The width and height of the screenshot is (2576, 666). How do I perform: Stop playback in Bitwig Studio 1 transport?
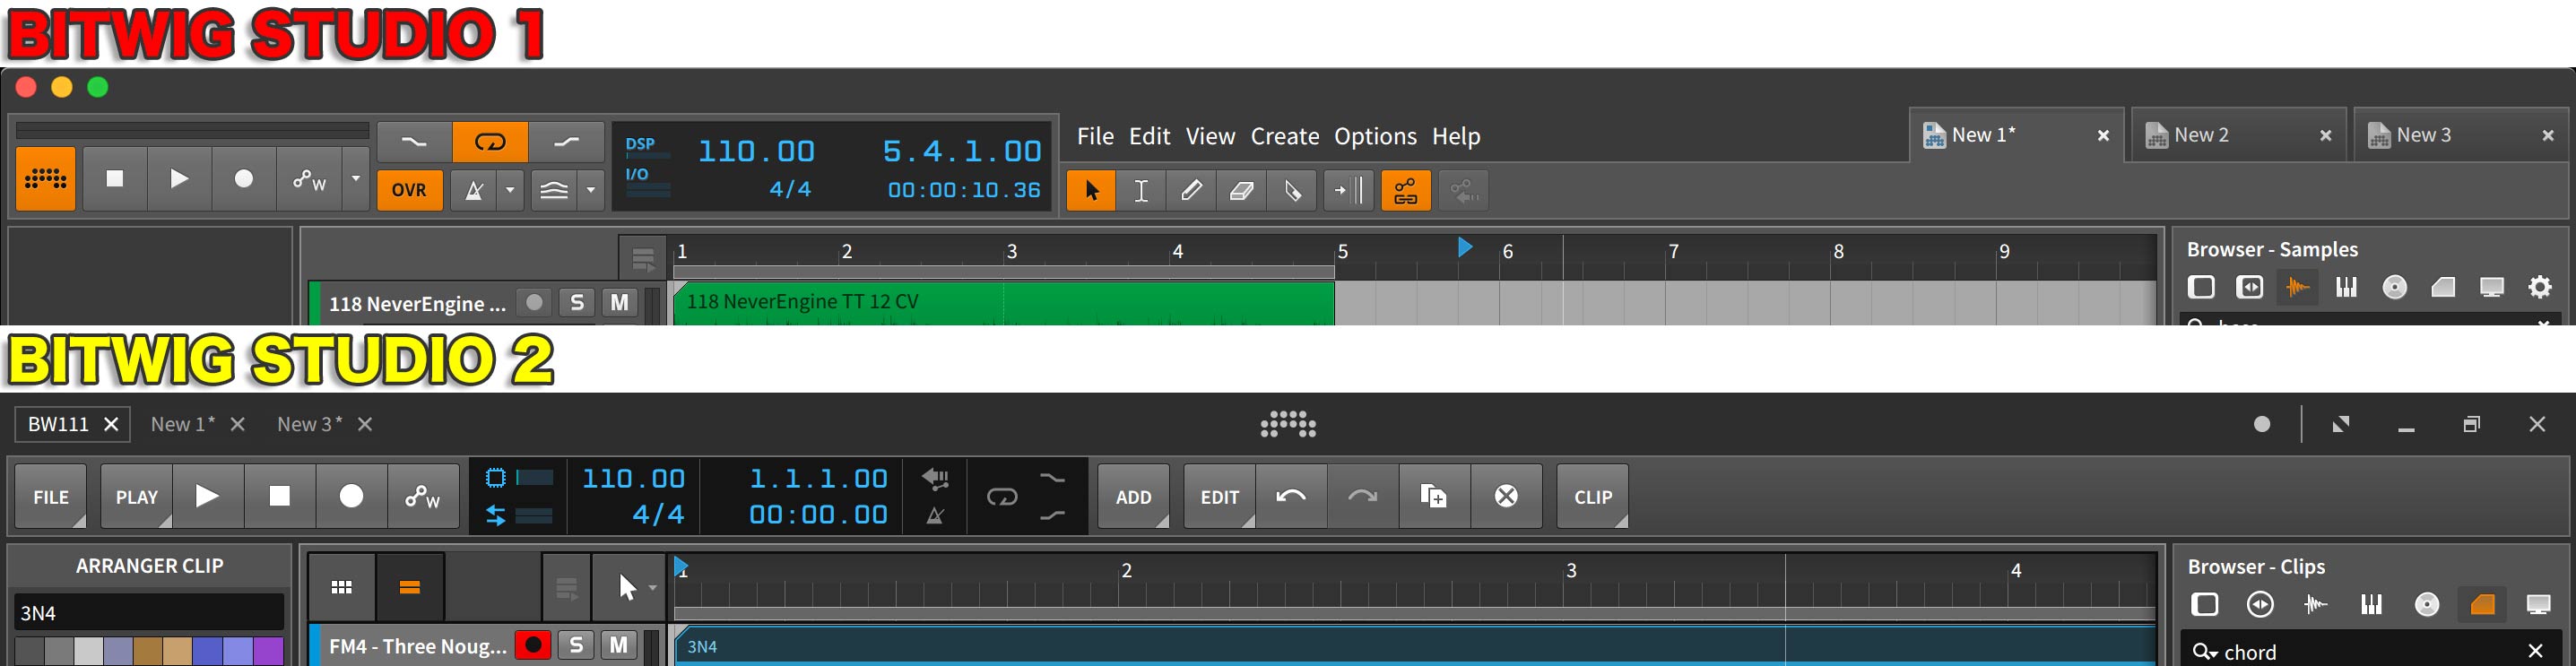[x=115, y=179]
